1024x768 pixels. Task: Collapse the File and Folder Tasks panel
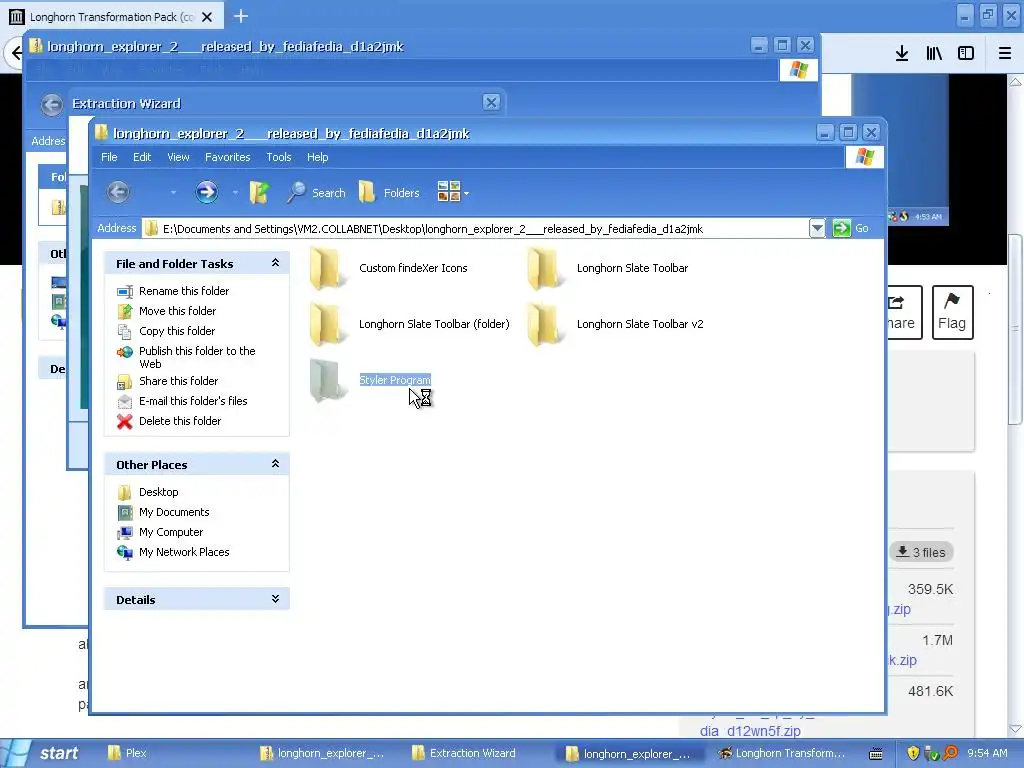click(275, 263)
